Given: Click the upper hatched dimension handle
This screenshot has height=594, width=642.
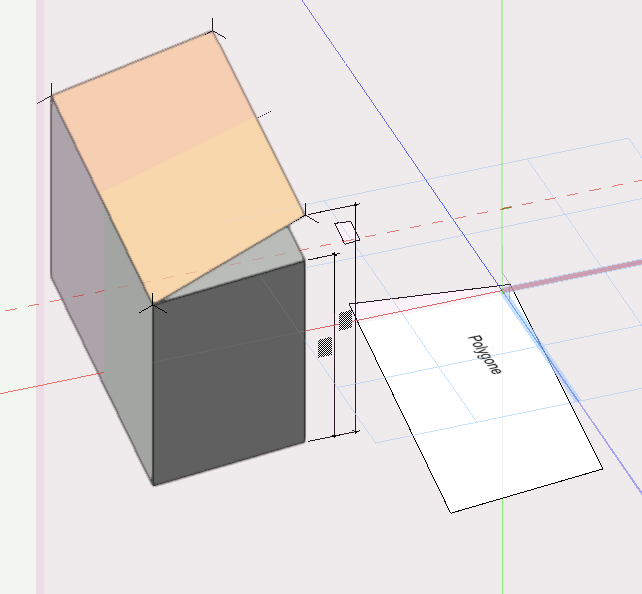Looking at the screenshot, I should point(346,319).
